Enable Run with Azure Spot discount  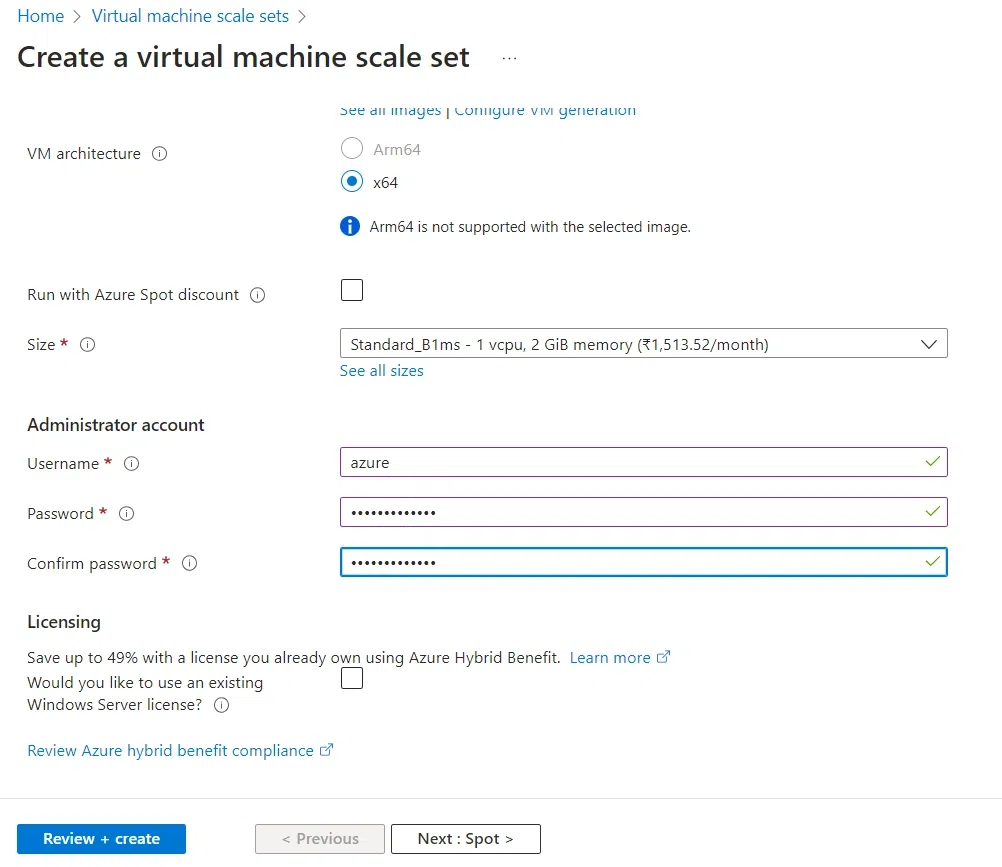click(x=351, y=290)
